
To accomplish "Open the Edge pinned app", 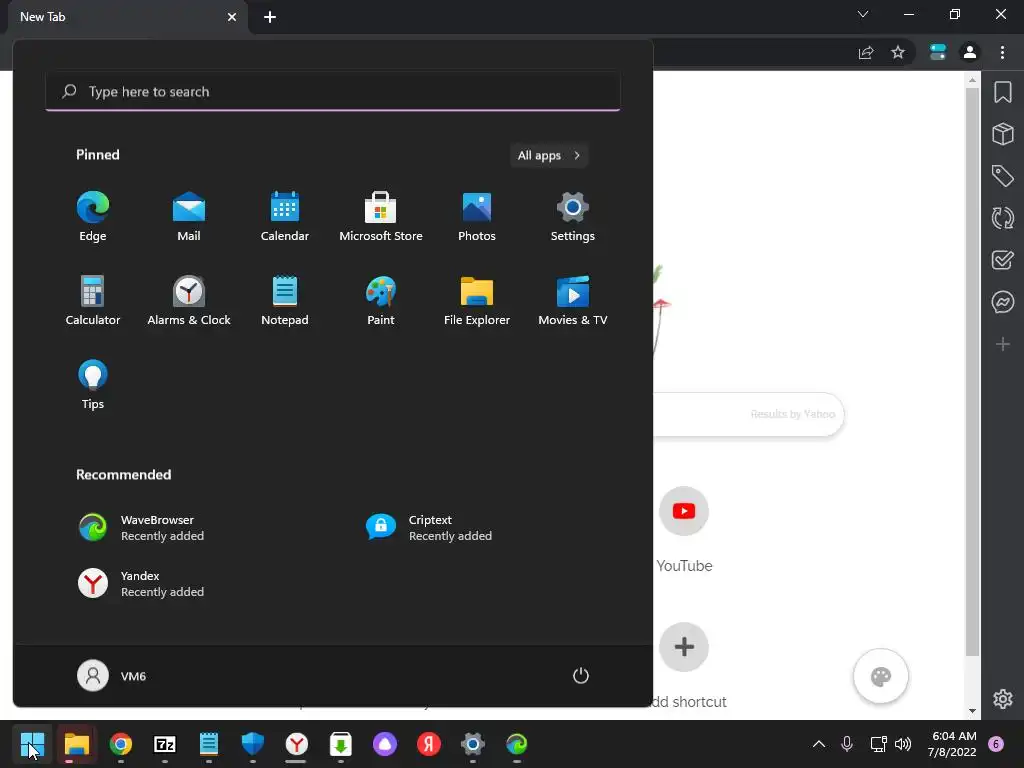I will (x=93, y=217).
